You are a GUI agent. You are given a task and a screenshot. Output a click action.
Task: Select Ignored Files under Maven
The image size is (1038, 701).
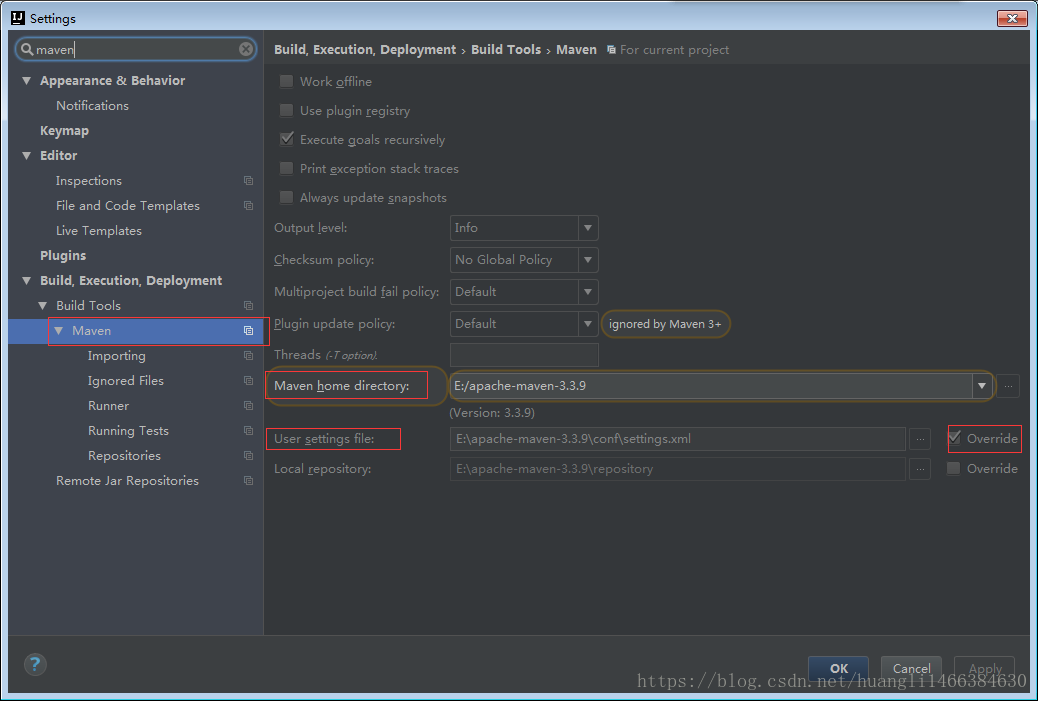(126, 381)
